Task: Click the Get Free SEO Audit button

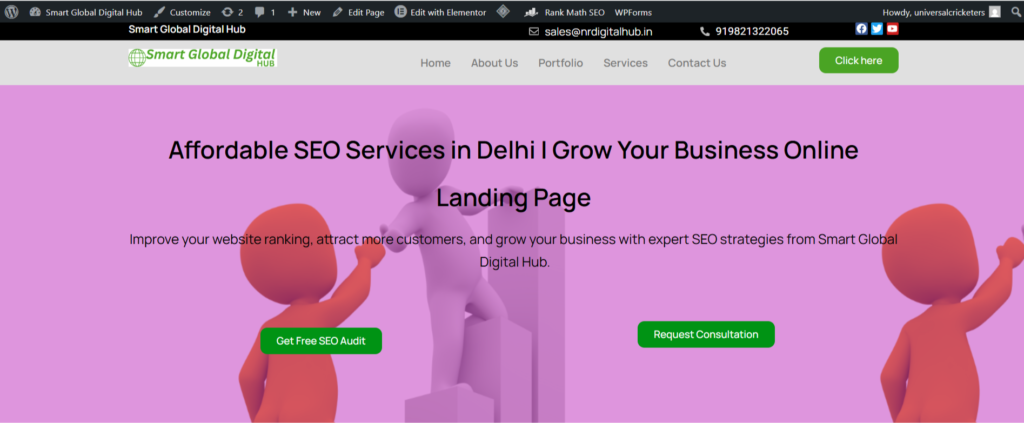Action: pyautogui.click(x=321, y=341)
